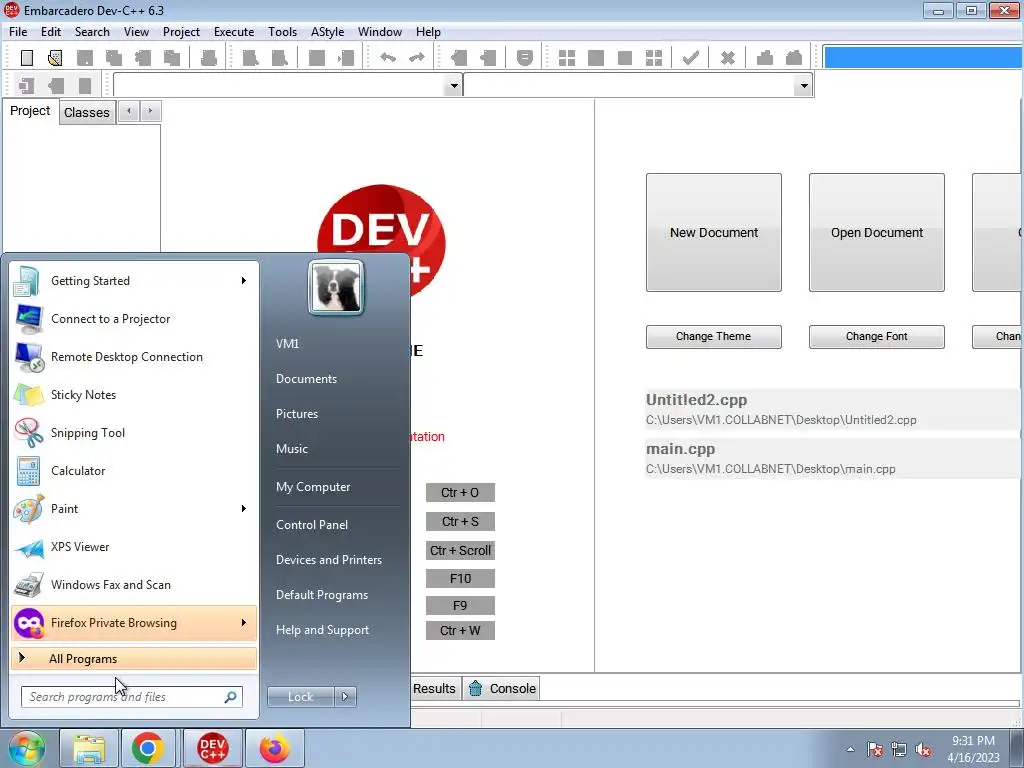Click the network tray icon
Screen dimensions: 1024x768
[x=899, y=750]
